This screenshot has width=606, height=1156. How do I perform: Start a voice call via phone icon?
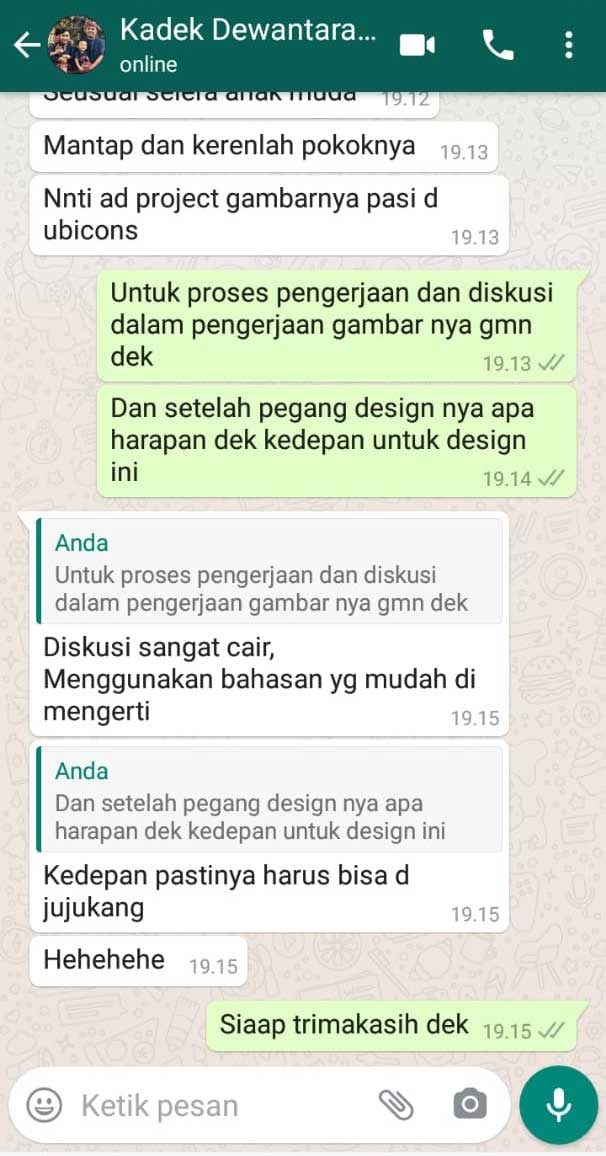click(498, 46)
